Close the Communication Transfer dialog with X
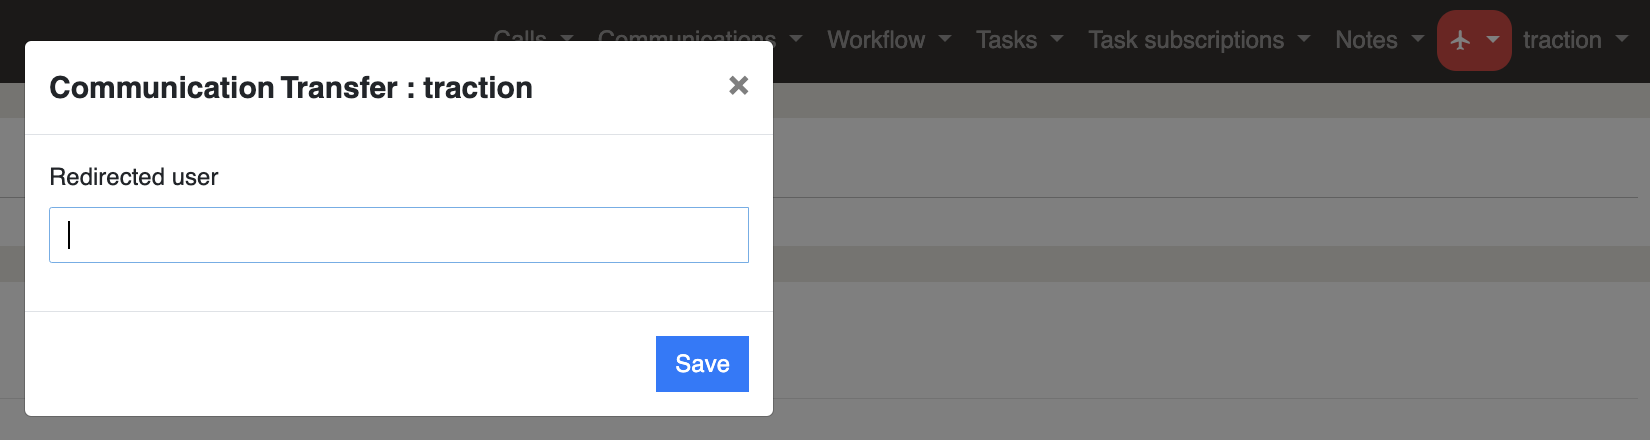Image resolution: width=1650 pixels, height=440 pixels. pos(739,86)
